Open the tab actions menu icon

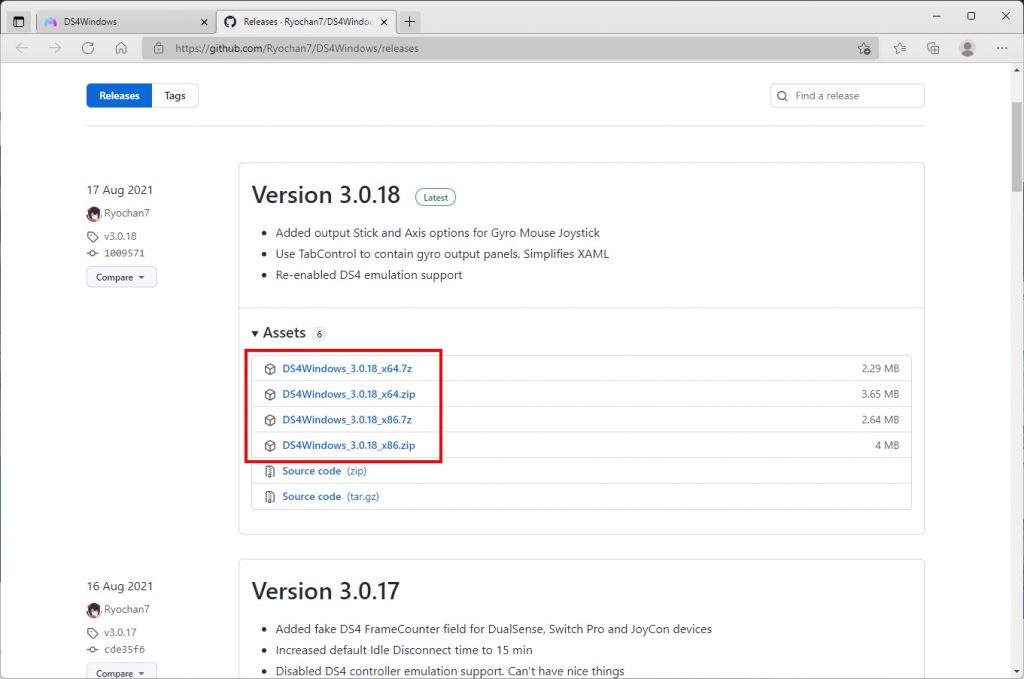[x=18, y=22]
